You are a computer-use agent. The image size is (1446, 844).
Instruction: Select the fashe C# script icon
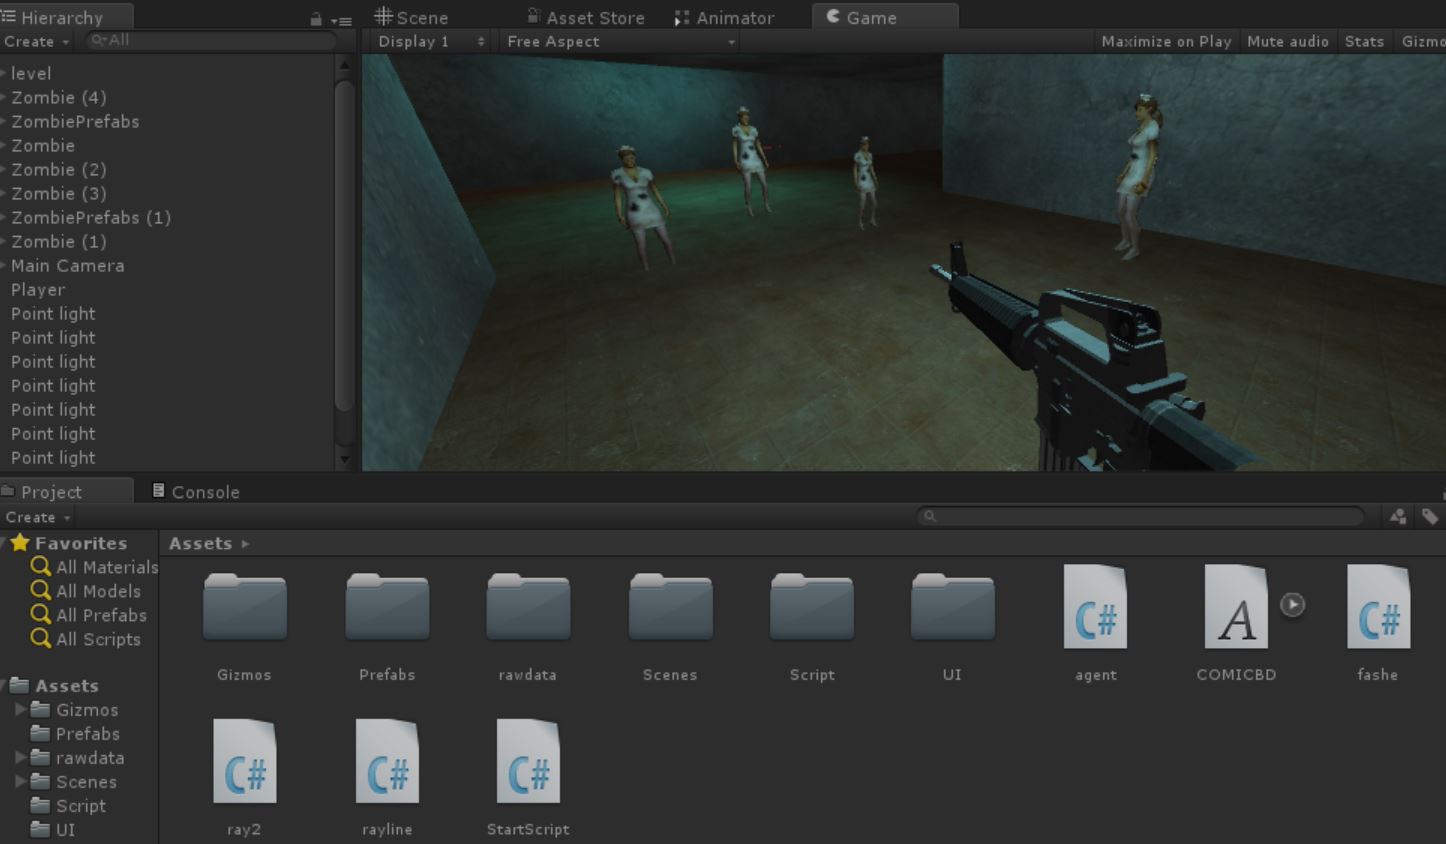click(x=1378, y=607)
